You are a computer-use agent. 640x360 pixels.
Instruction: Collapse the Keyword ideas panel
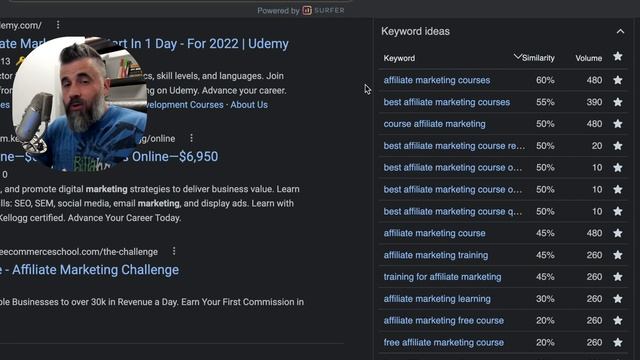[620, 31]
